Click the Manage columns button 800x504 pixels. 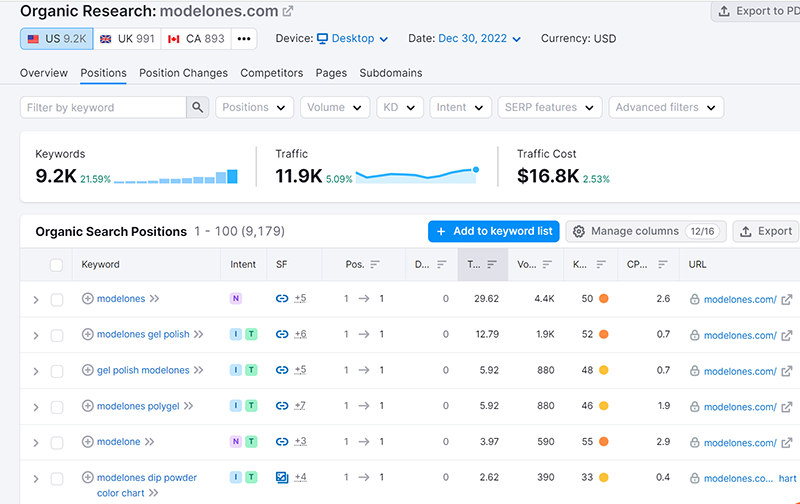[x=646, y=231]
